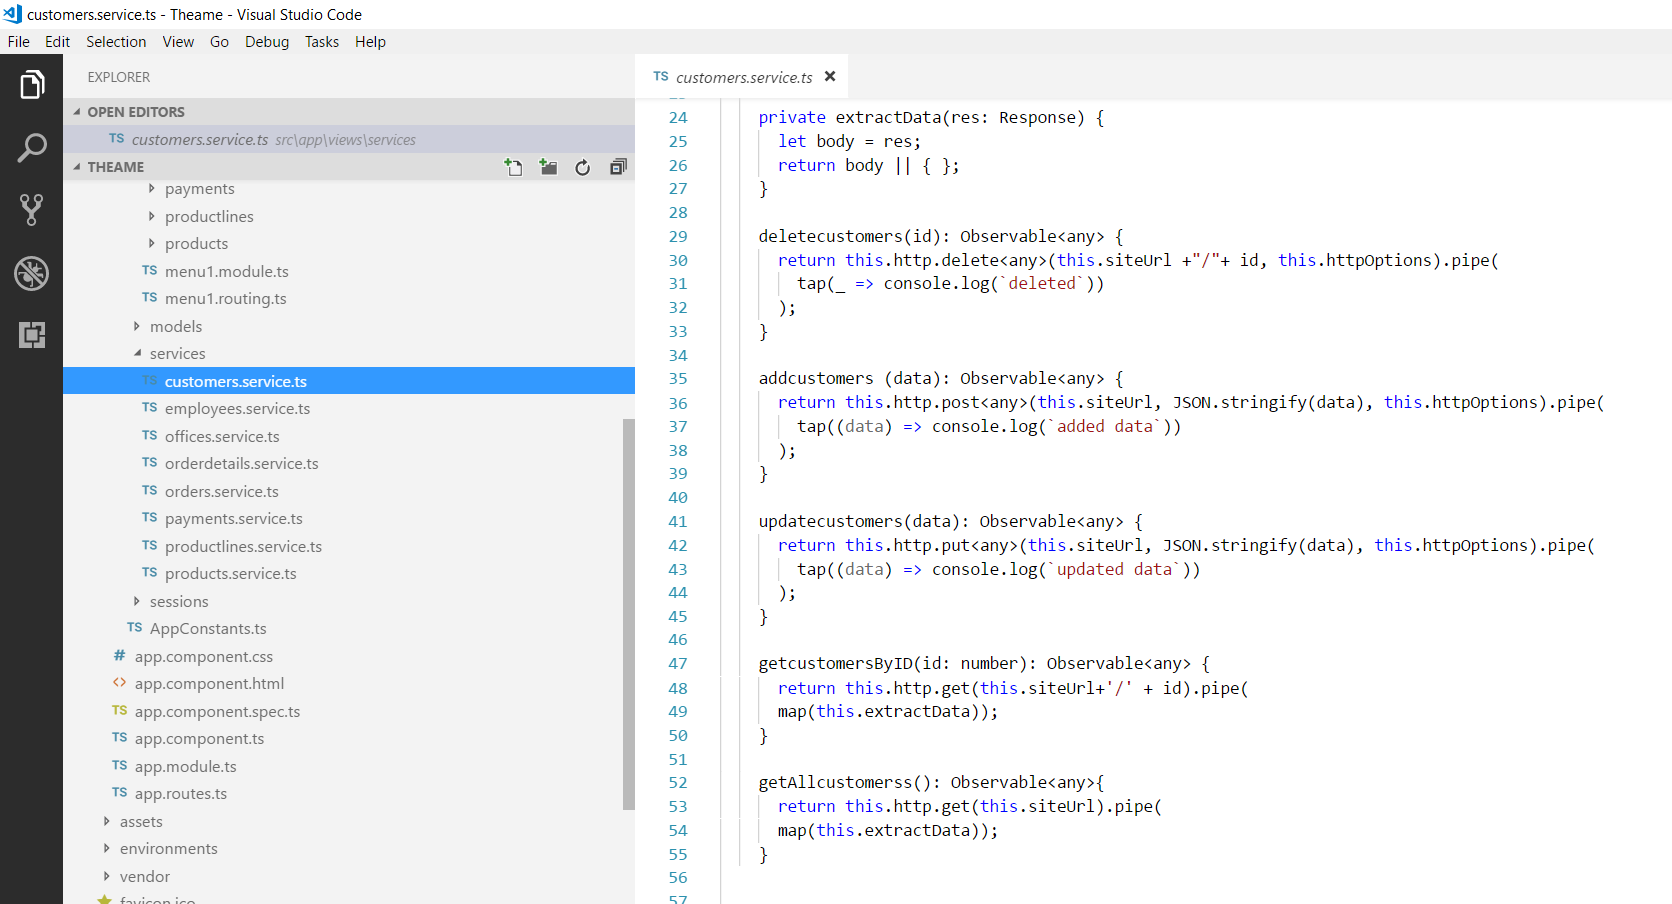Click the explorer vertical scrollbar
1672x904 pixels.
pos(628,613)
